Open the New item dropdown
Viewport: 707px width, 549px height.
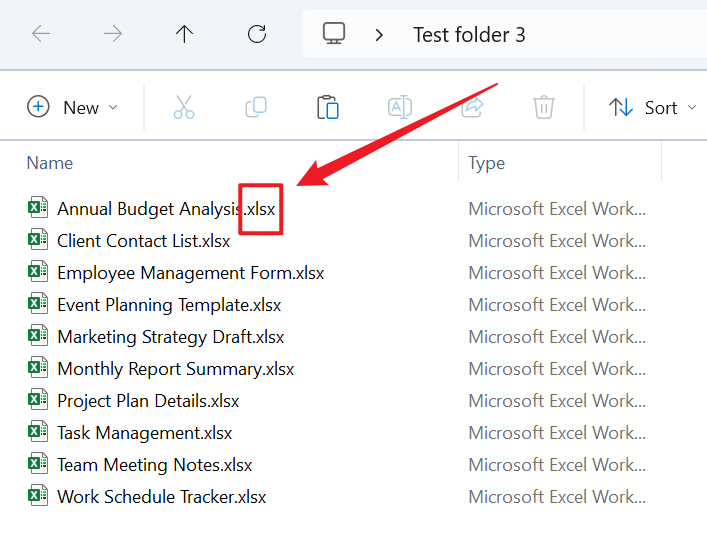(x=73, y=107)
